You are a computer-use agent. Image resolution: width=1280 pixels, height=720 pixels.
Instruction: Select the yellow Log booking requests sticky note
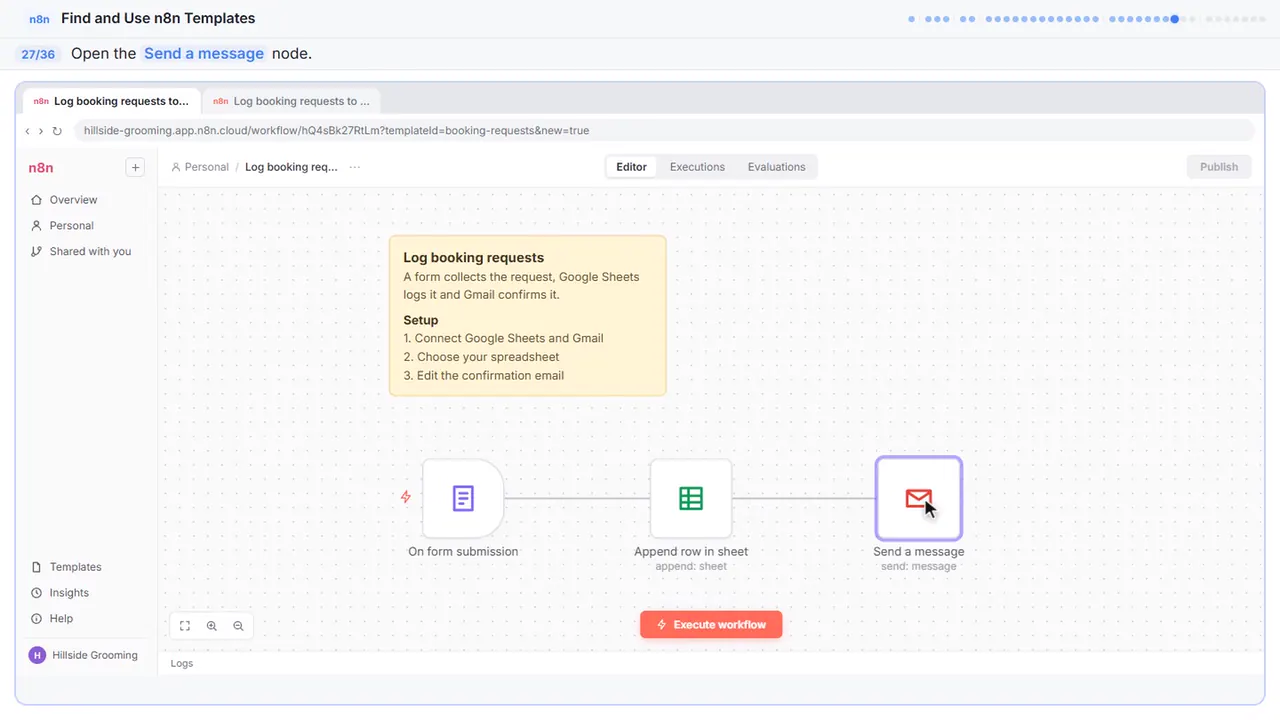point(527,316)
